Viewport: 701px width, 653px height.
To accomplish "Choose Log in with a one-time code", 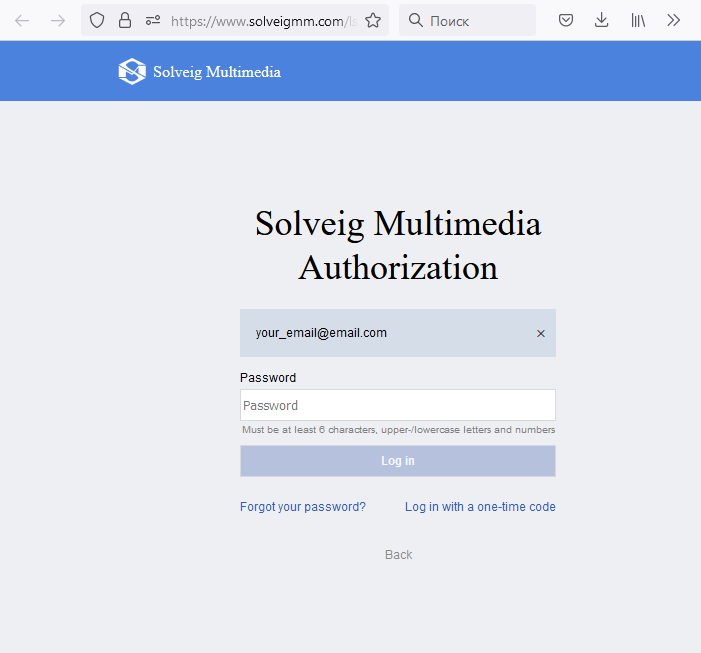I will [480, 507].
